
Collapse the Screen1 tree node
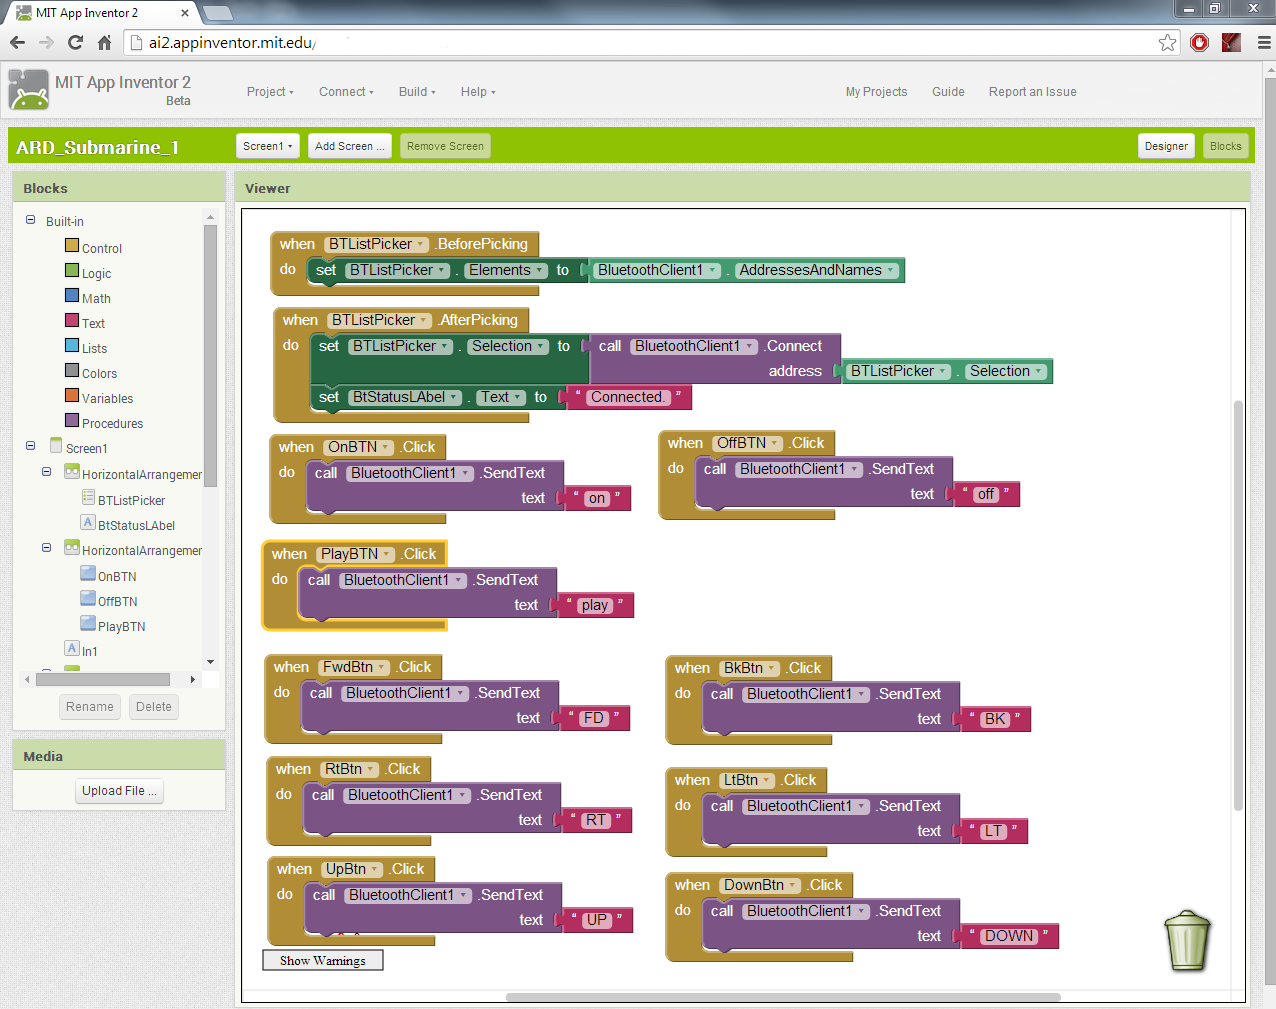30,446
